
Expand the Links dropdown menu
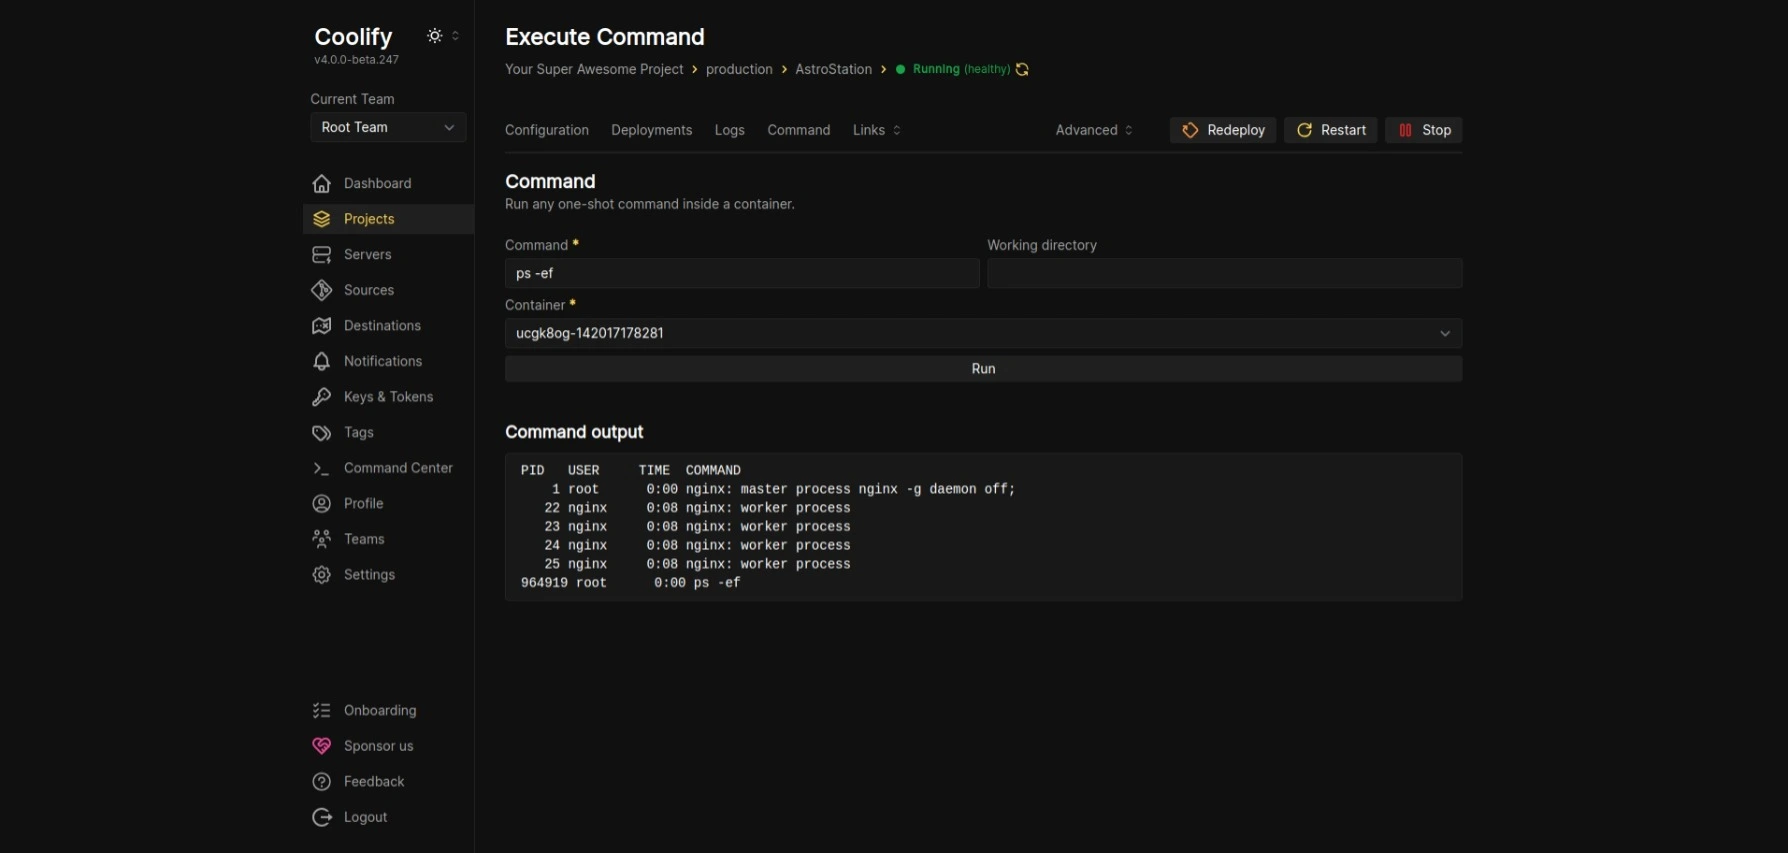pos(877,130)
